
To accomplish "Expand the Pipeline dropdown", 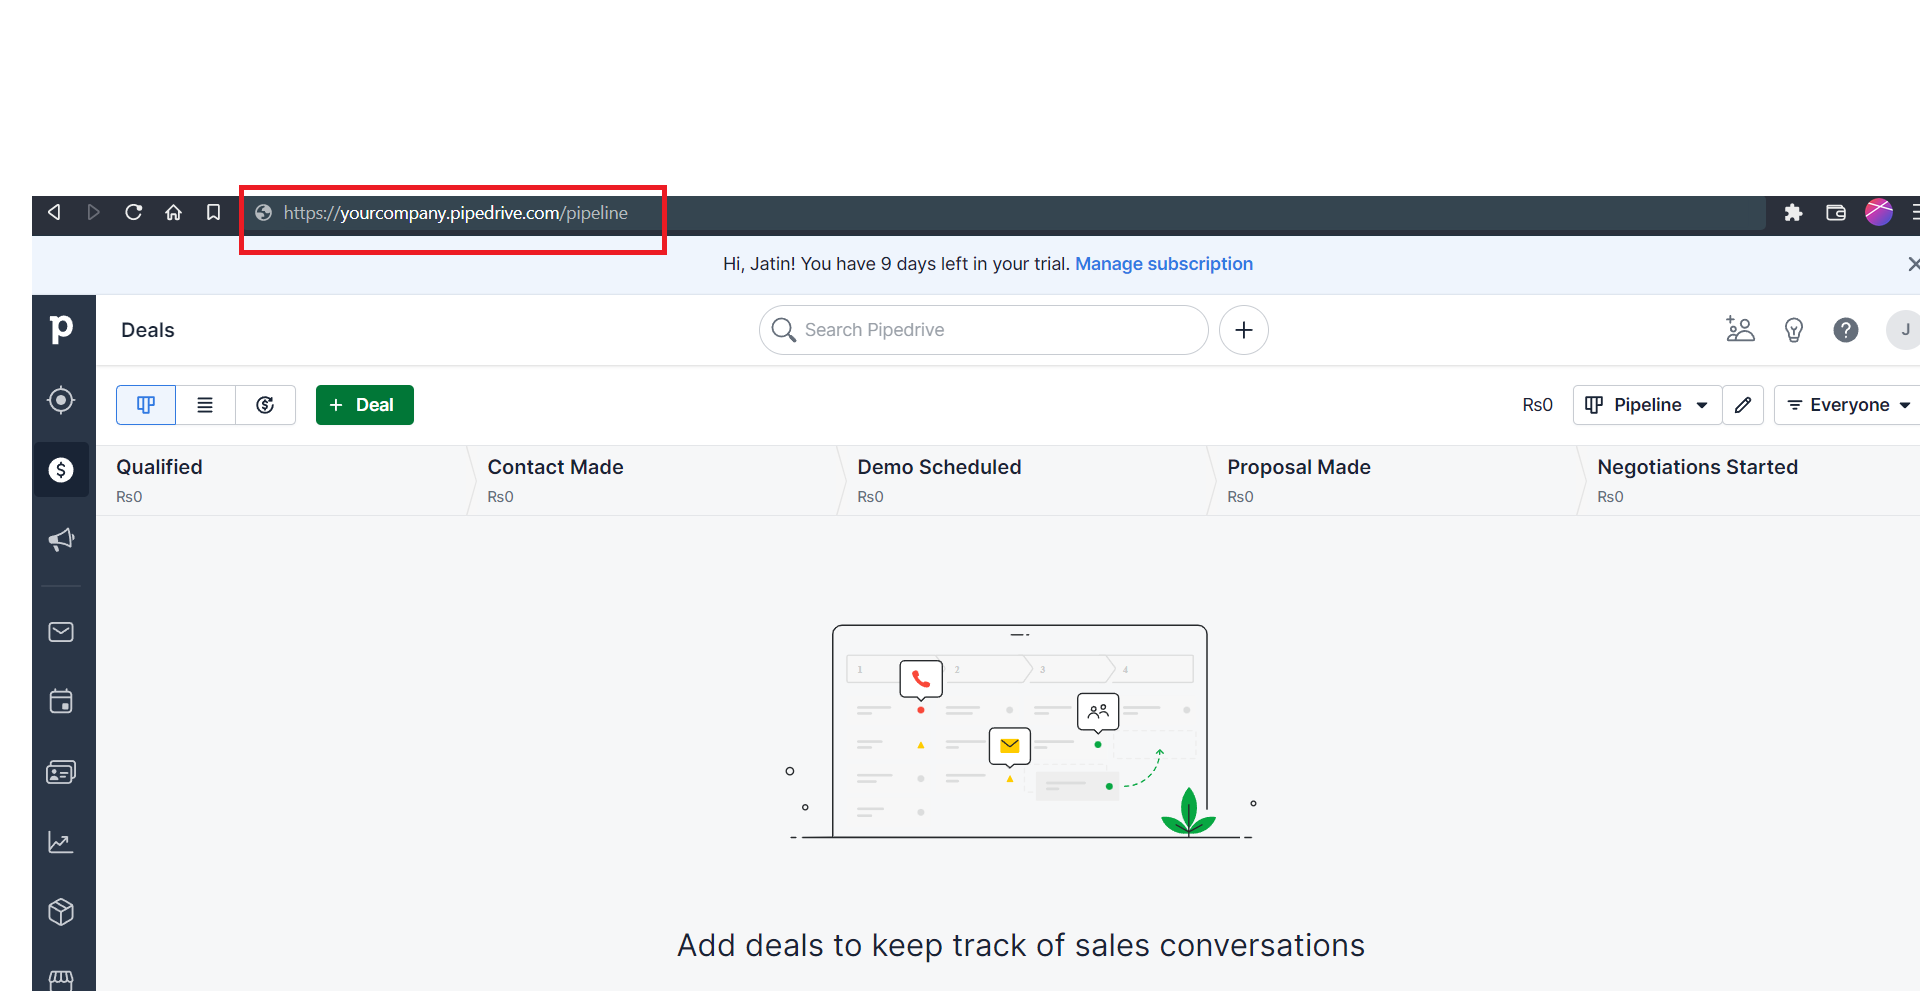I will [x=1646, y=405].
